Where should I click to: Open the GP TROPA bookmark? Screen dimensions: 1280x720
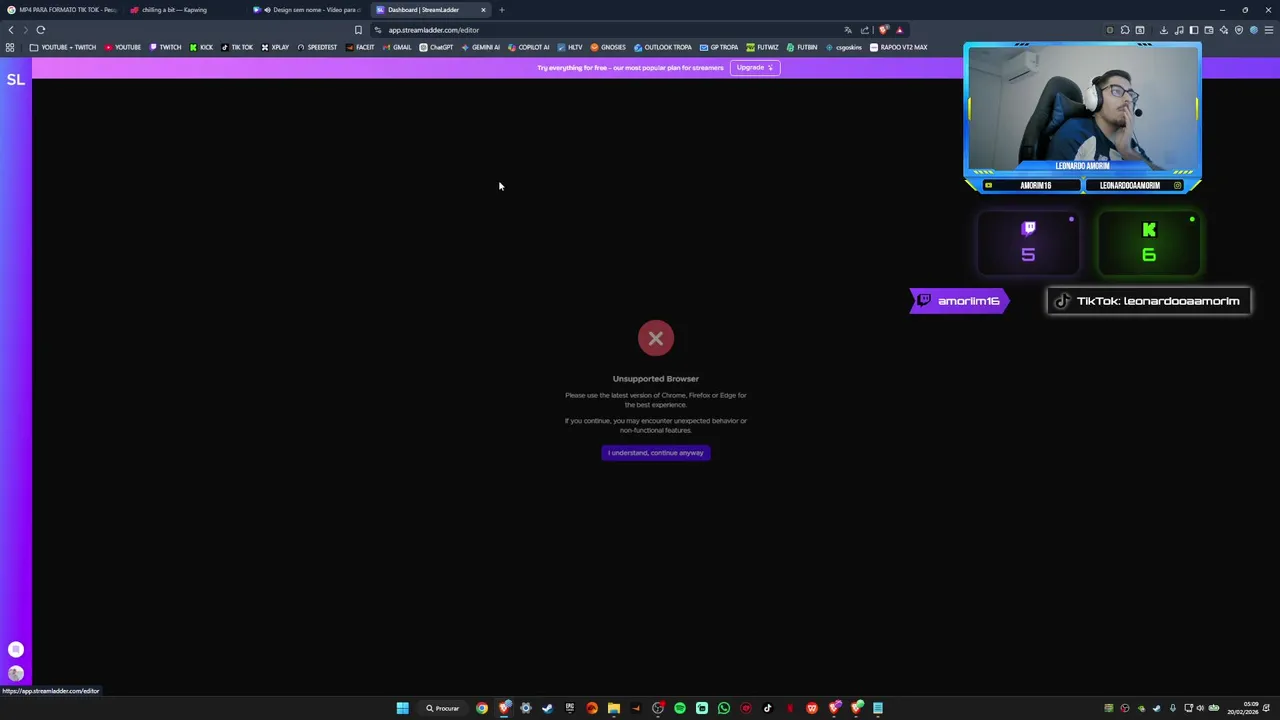[719, 47]
